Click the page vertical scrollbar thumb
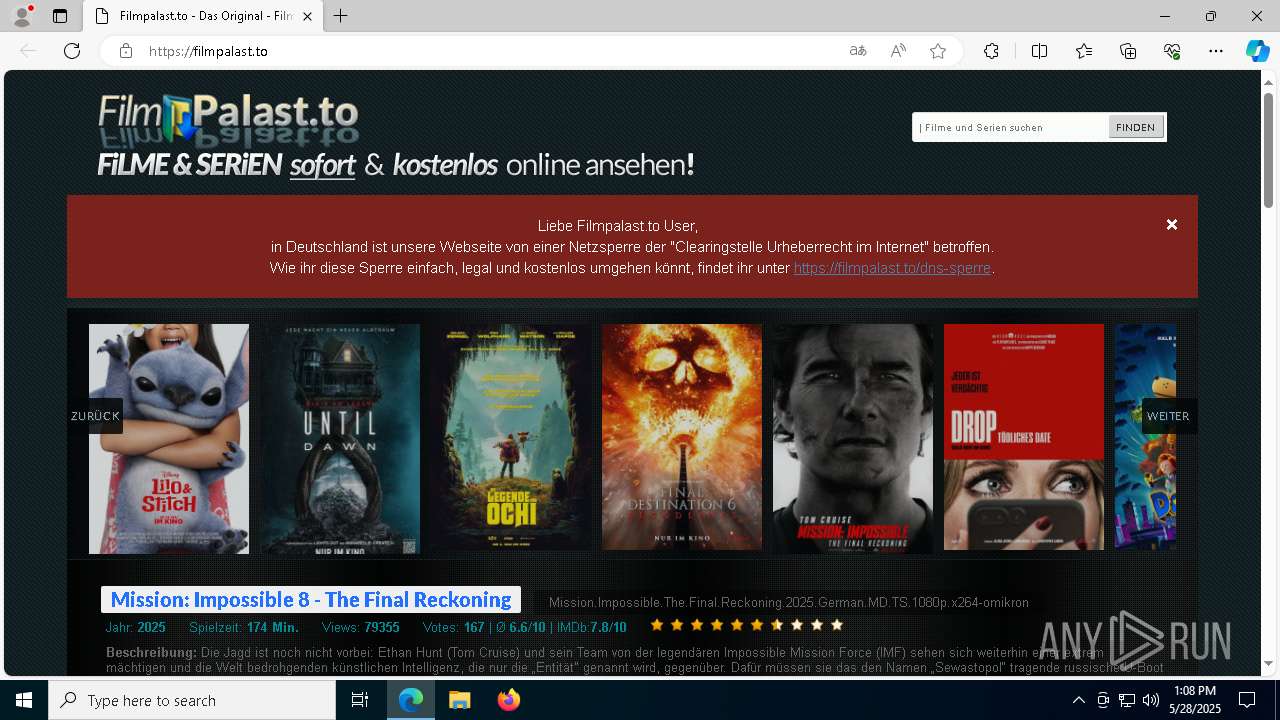Image resolution: width=1280 pixels, height=720 pixels. [1268, 150]
